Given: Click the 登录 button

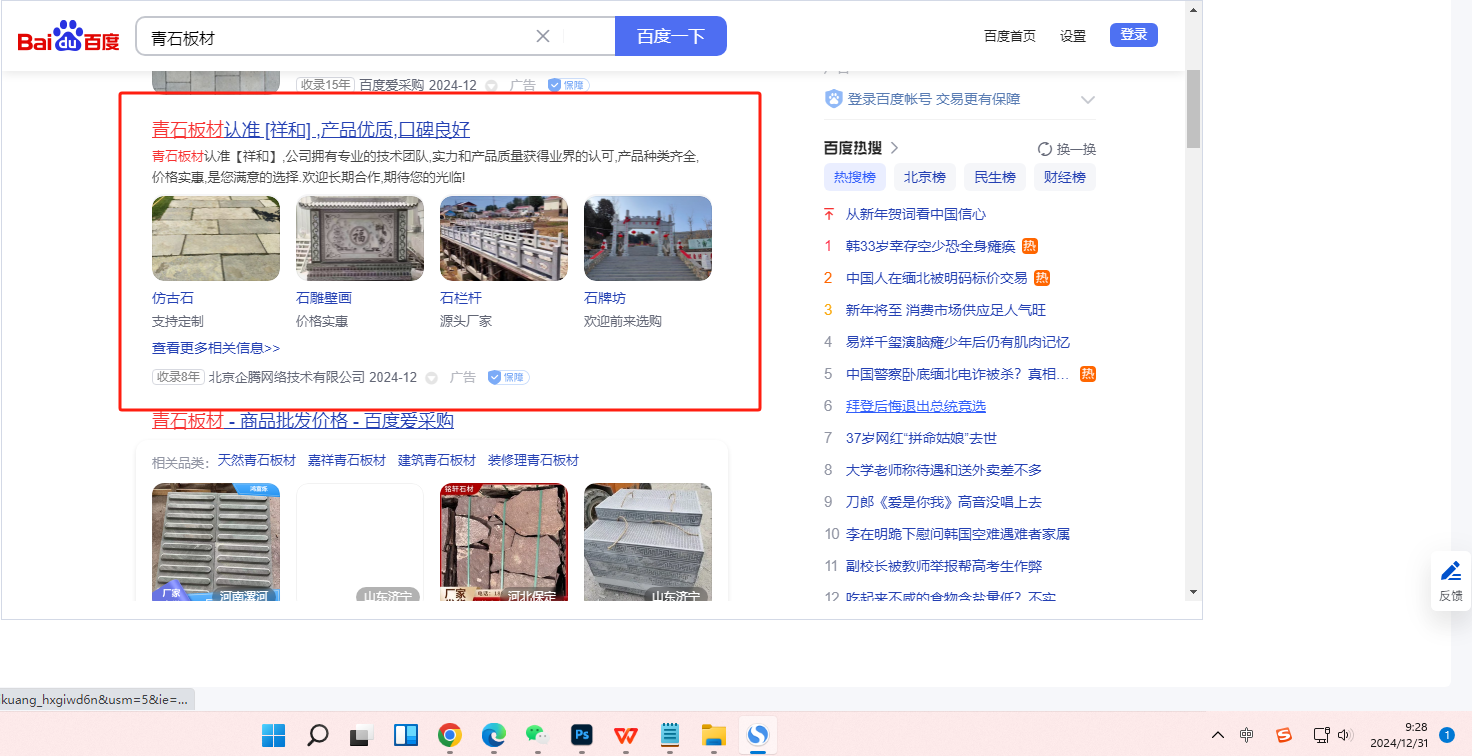Looking at the screenshot, I should click(1134, 35).
